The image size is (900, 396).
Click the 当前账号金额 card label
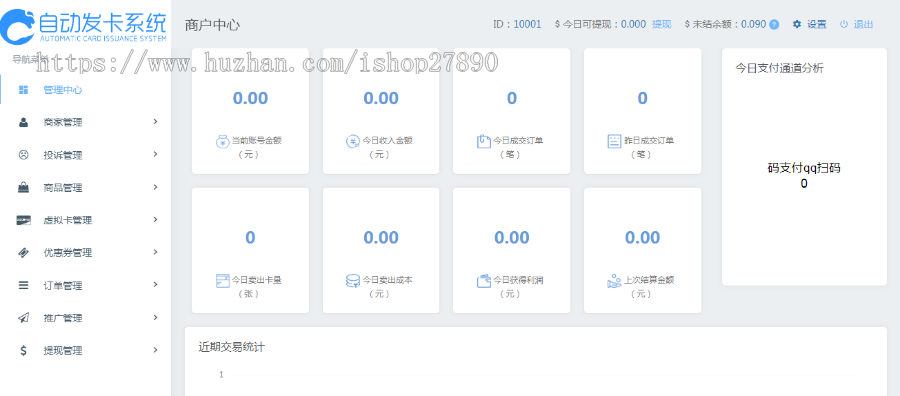(x=257, y=141)
